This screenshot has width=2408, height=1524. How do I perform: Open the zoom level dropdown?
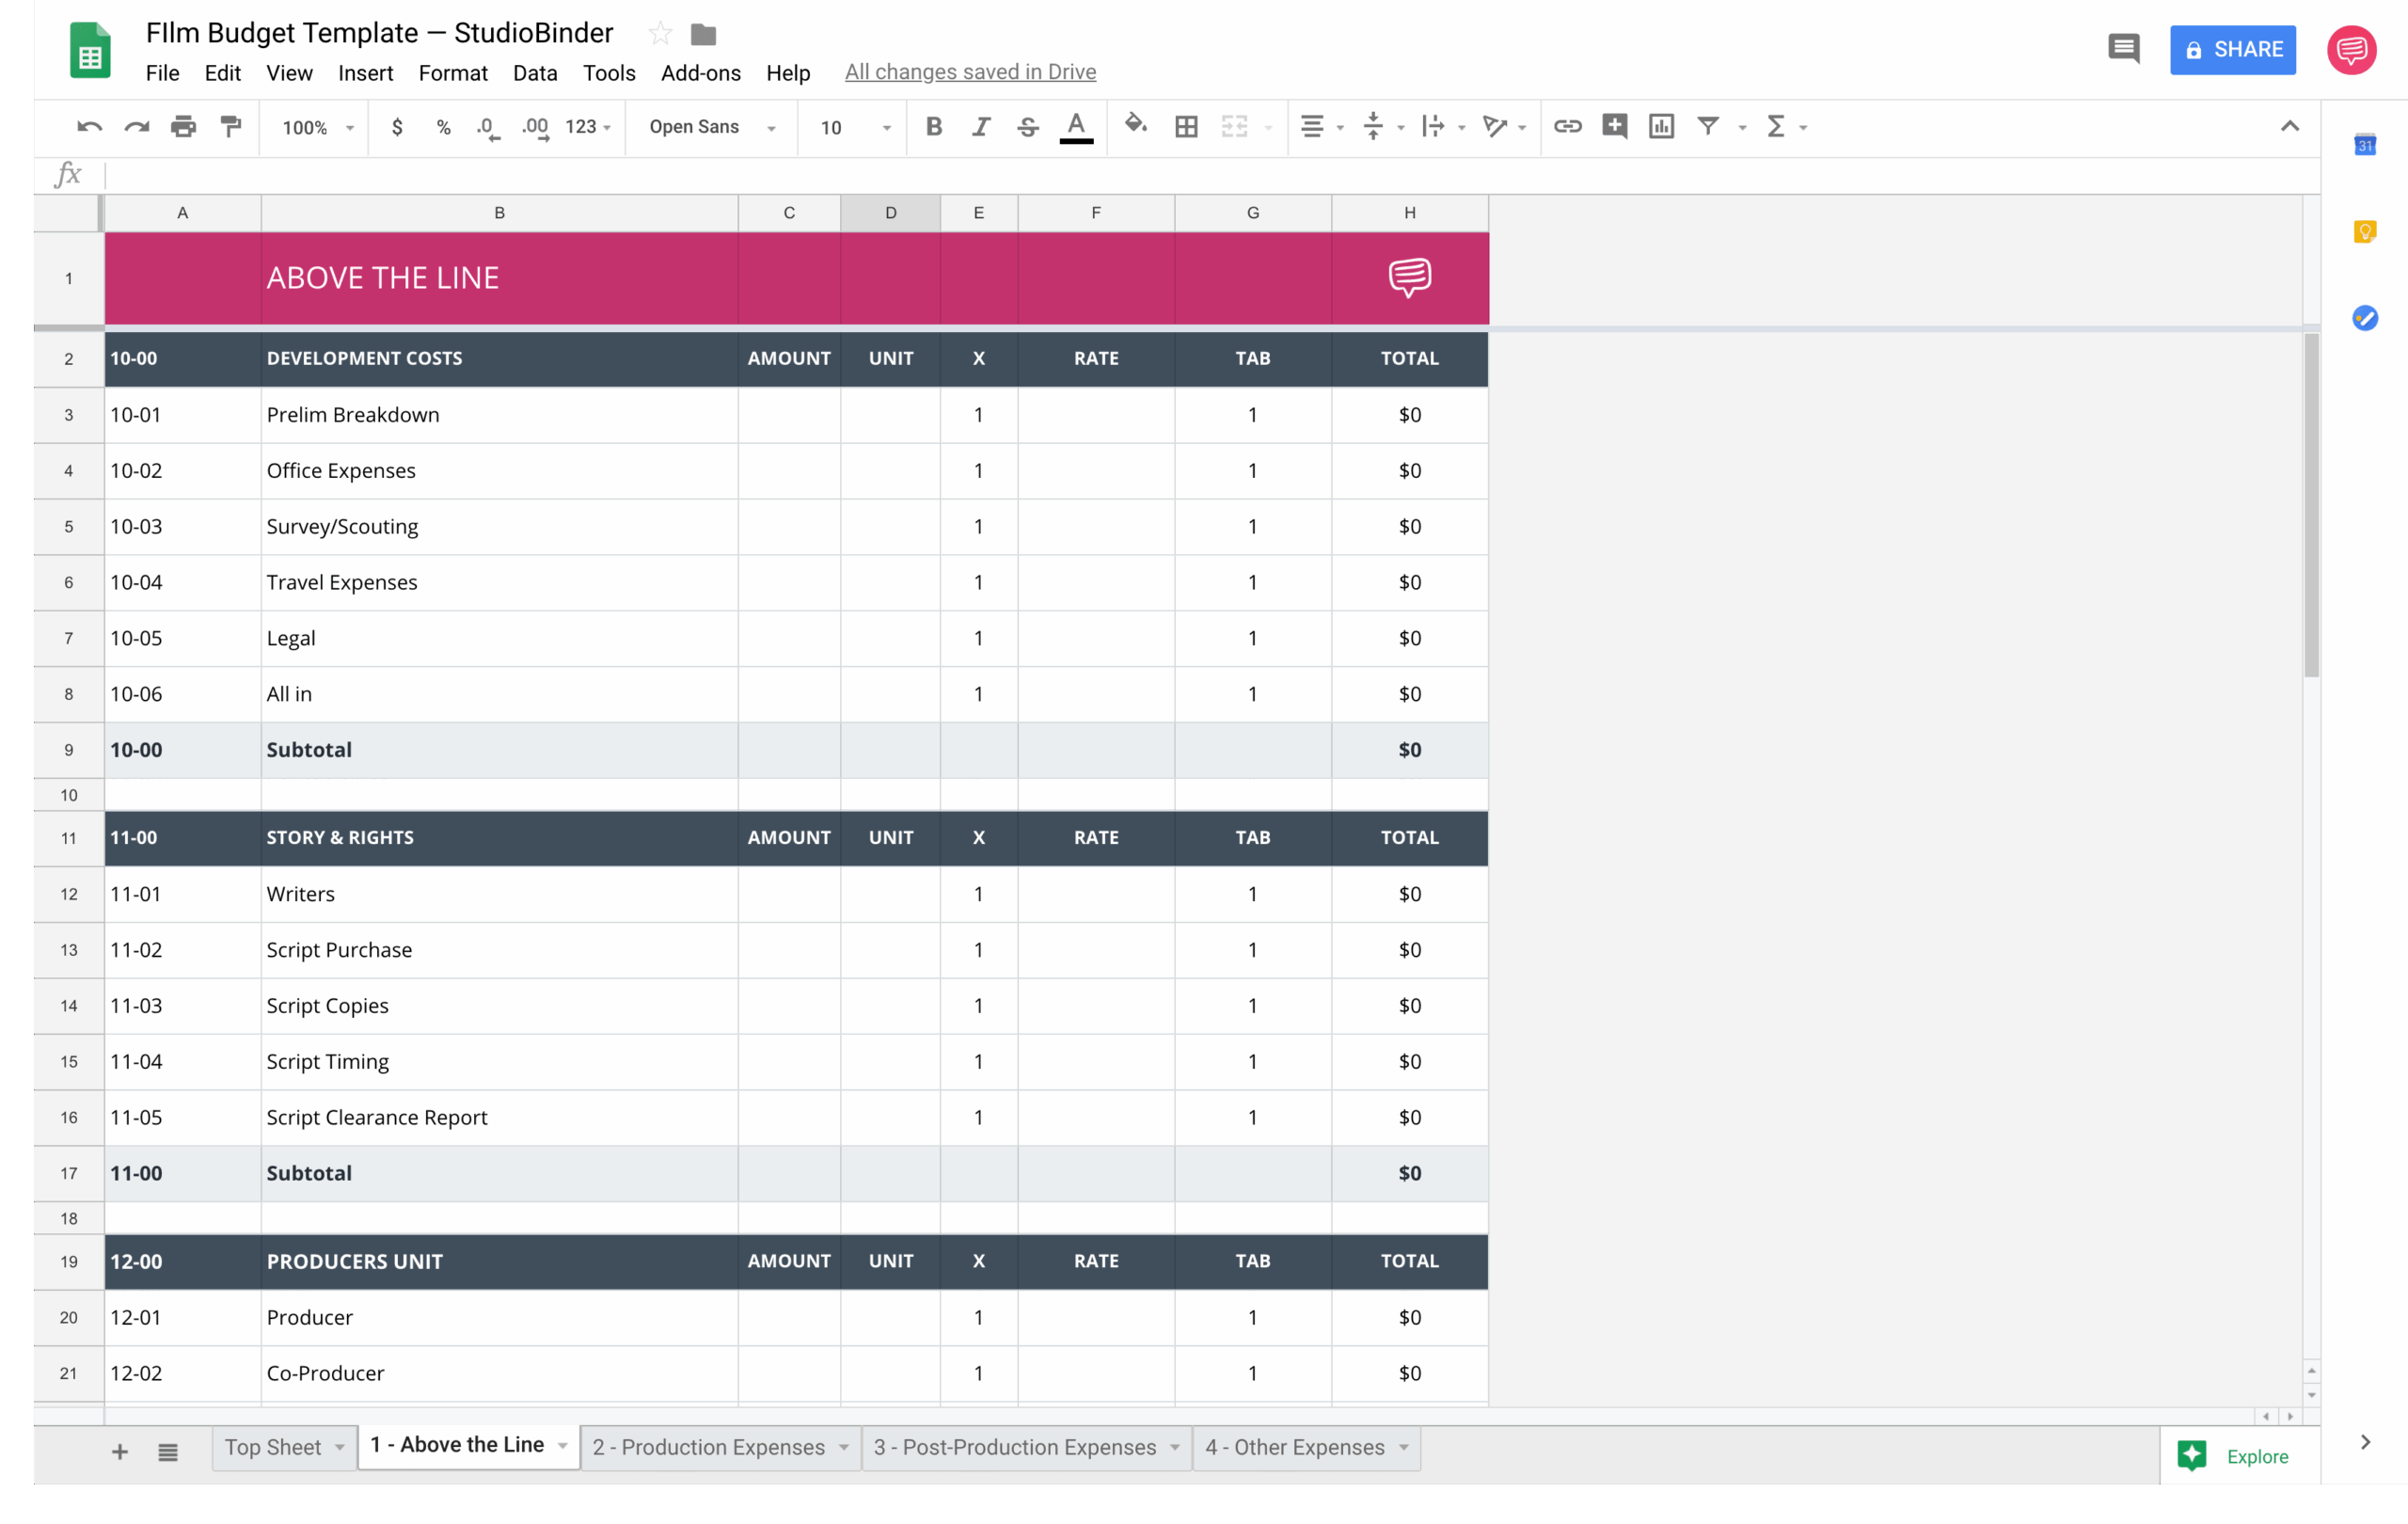point(313,127)
